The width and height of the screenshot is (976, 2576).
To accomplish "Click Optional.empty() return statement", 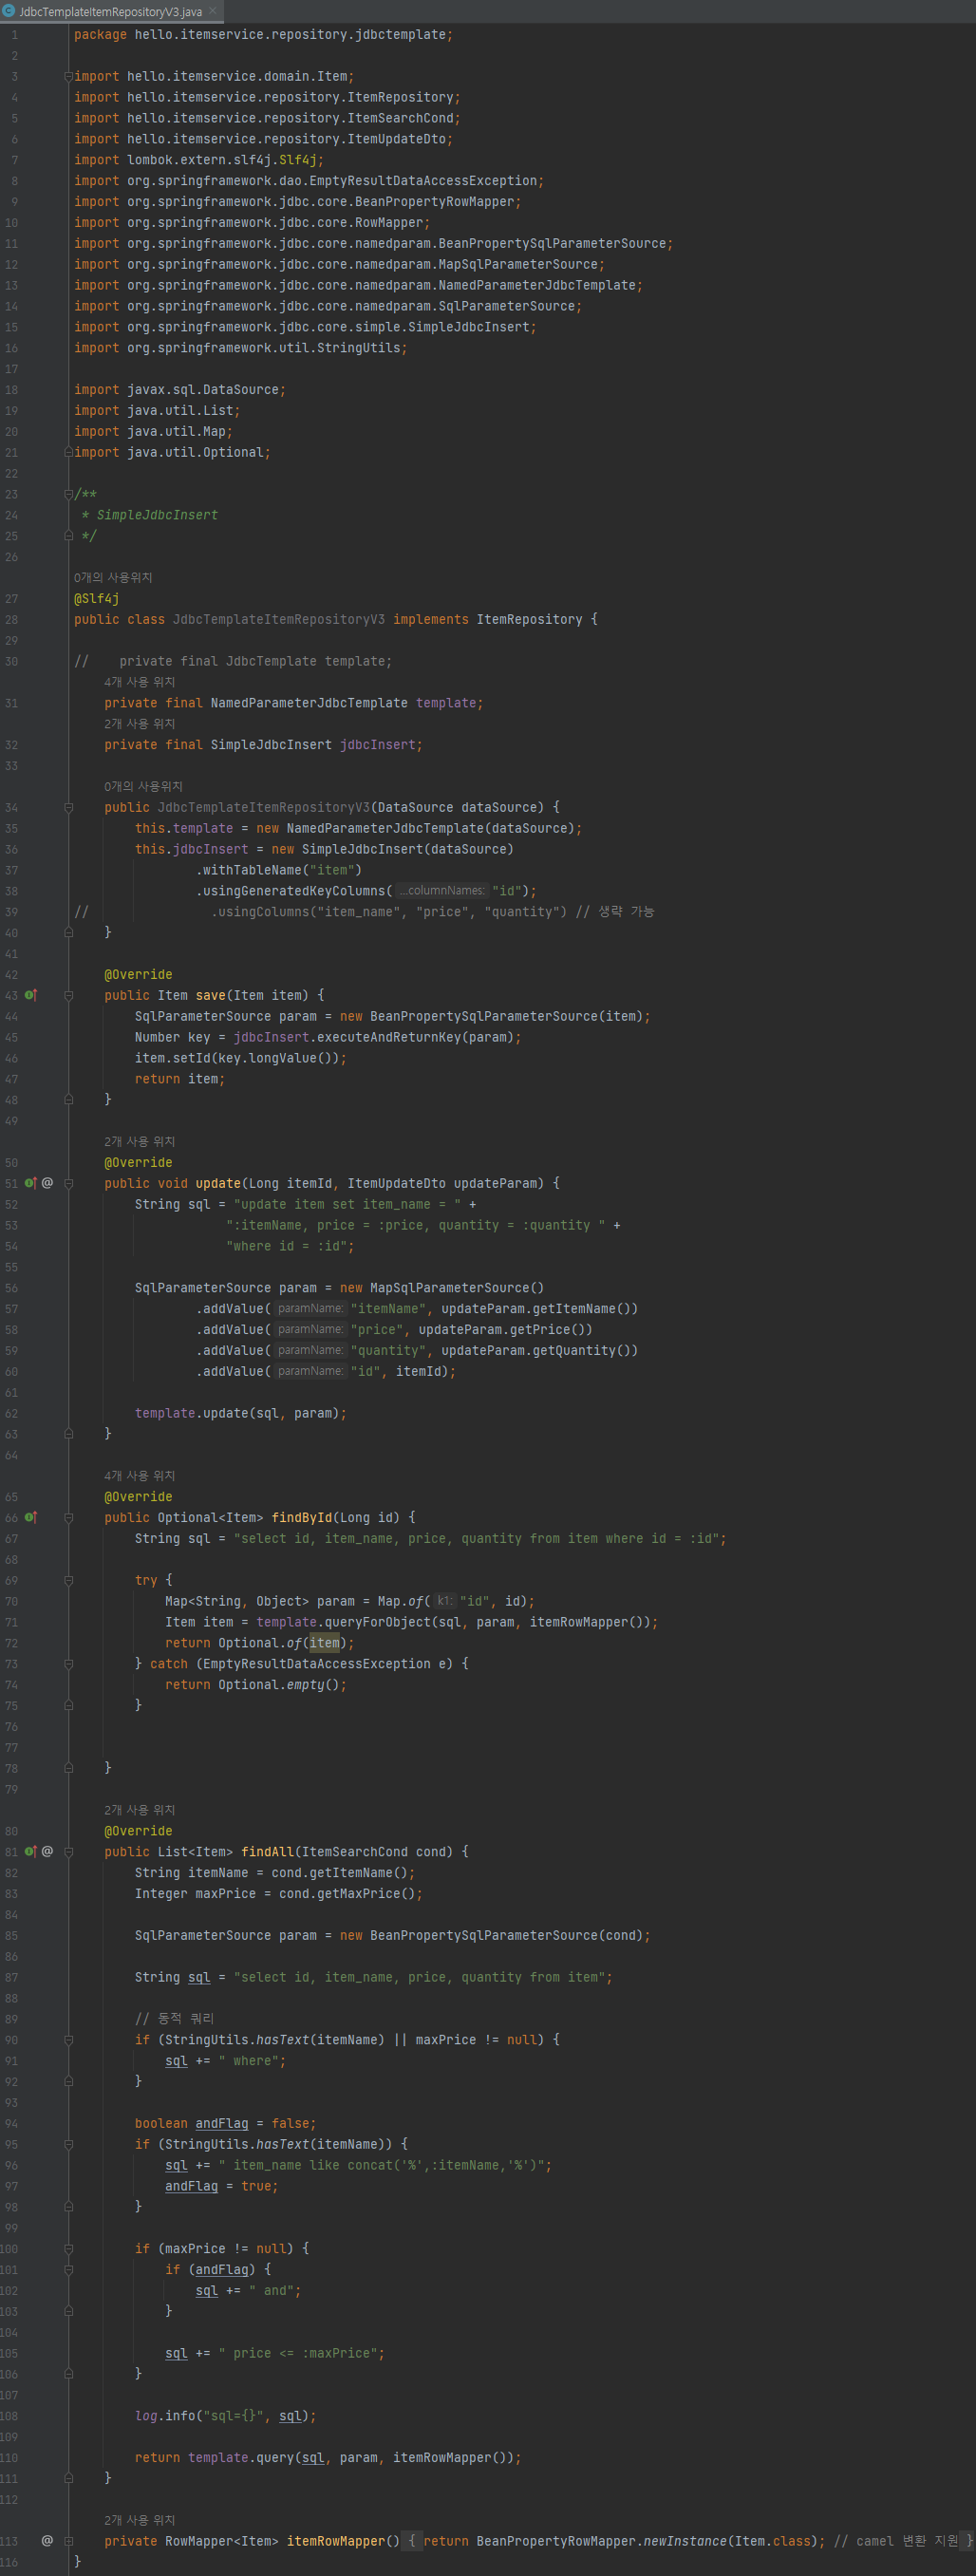I will [x=256, y=1685].
